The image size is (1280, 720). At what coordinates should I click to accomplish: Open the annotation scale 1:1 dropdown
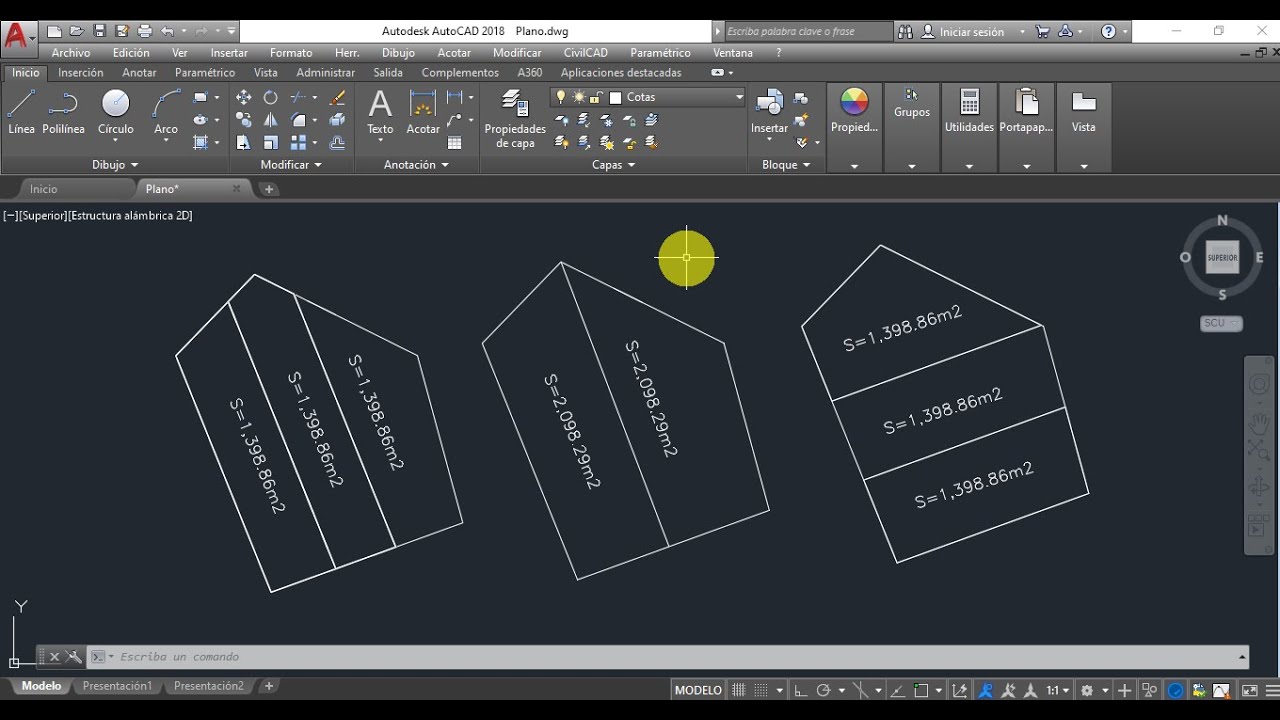(x=1058, y=690)
